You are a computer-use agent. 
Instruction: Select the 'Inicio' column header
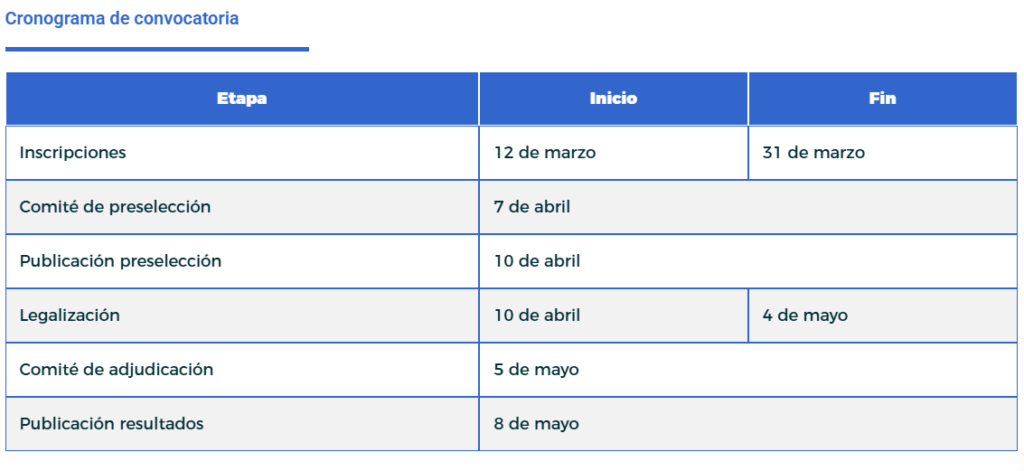613,99
